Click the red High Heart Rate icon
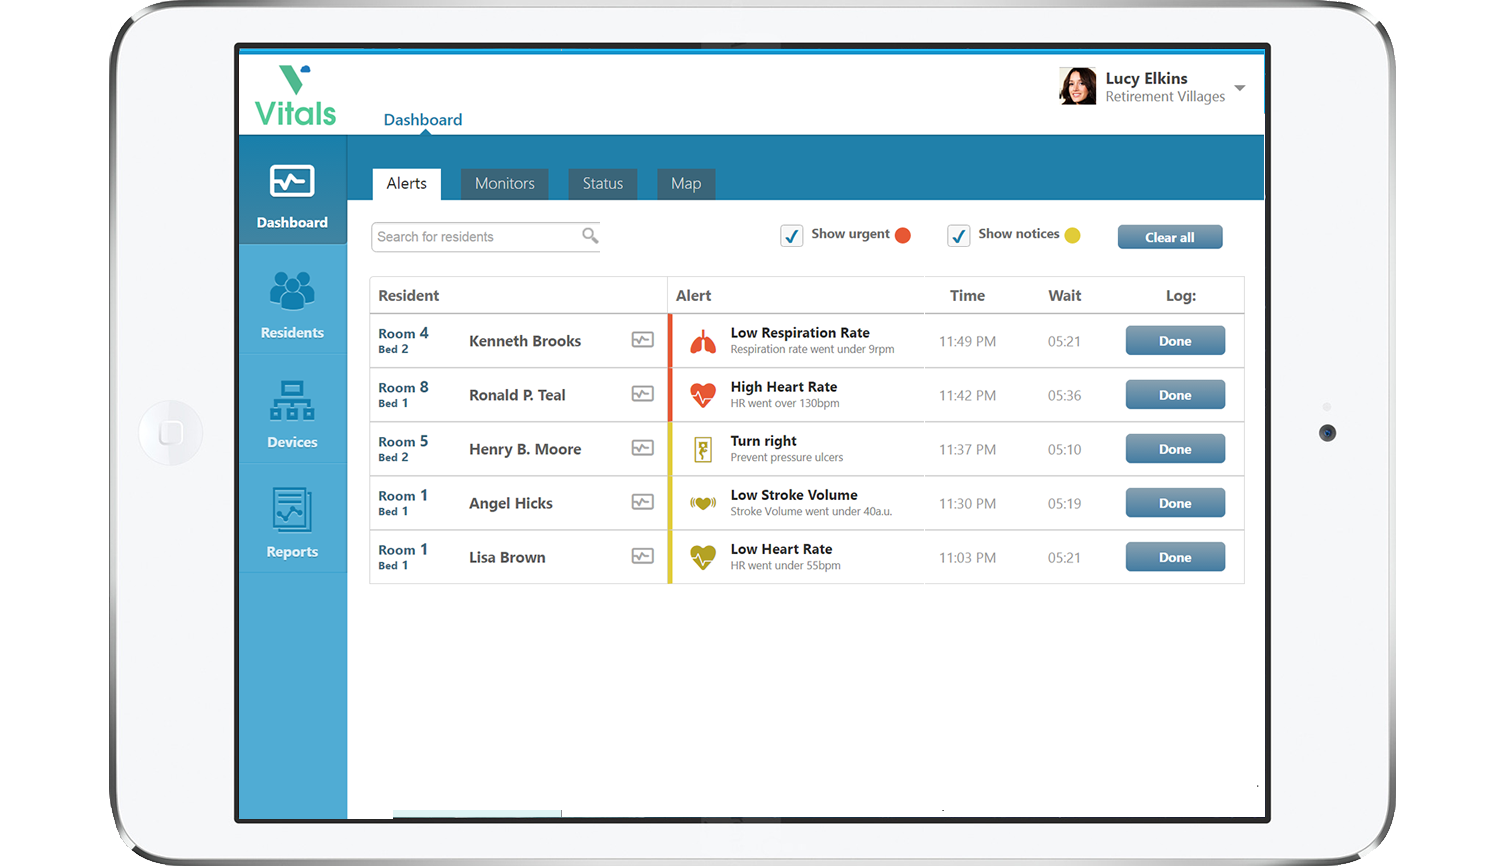Image resolution: width=1506 pixels, height=866 pixels. (703, 395)
